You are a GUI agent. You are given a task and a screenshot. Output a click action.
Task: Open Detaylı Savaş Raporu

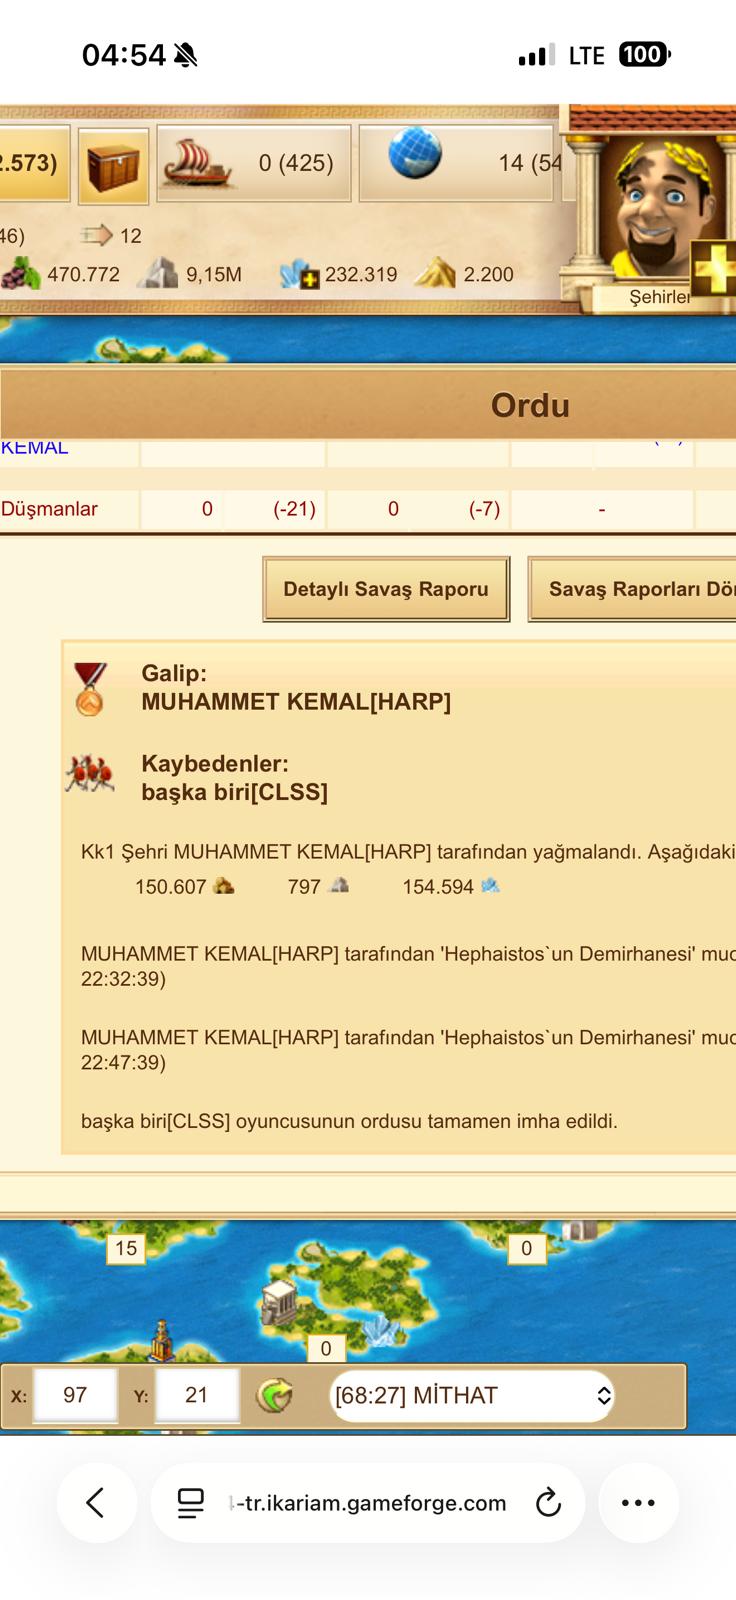(x=386, y=589)
